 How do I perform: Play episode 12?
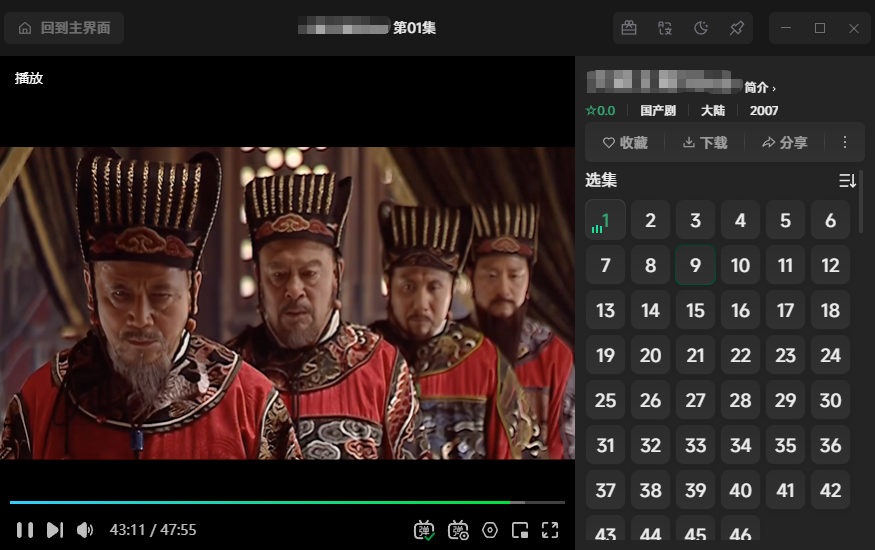click(830, 265)
